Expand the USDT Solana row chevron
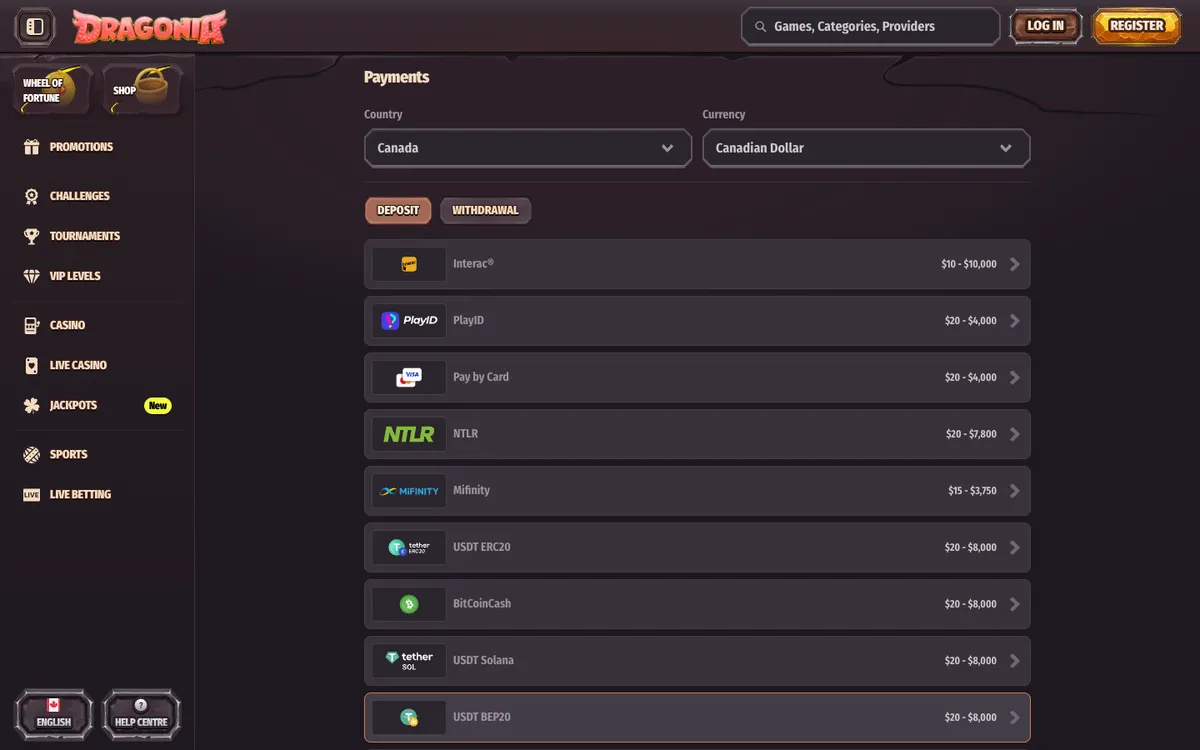 [x=1015, y=661]
